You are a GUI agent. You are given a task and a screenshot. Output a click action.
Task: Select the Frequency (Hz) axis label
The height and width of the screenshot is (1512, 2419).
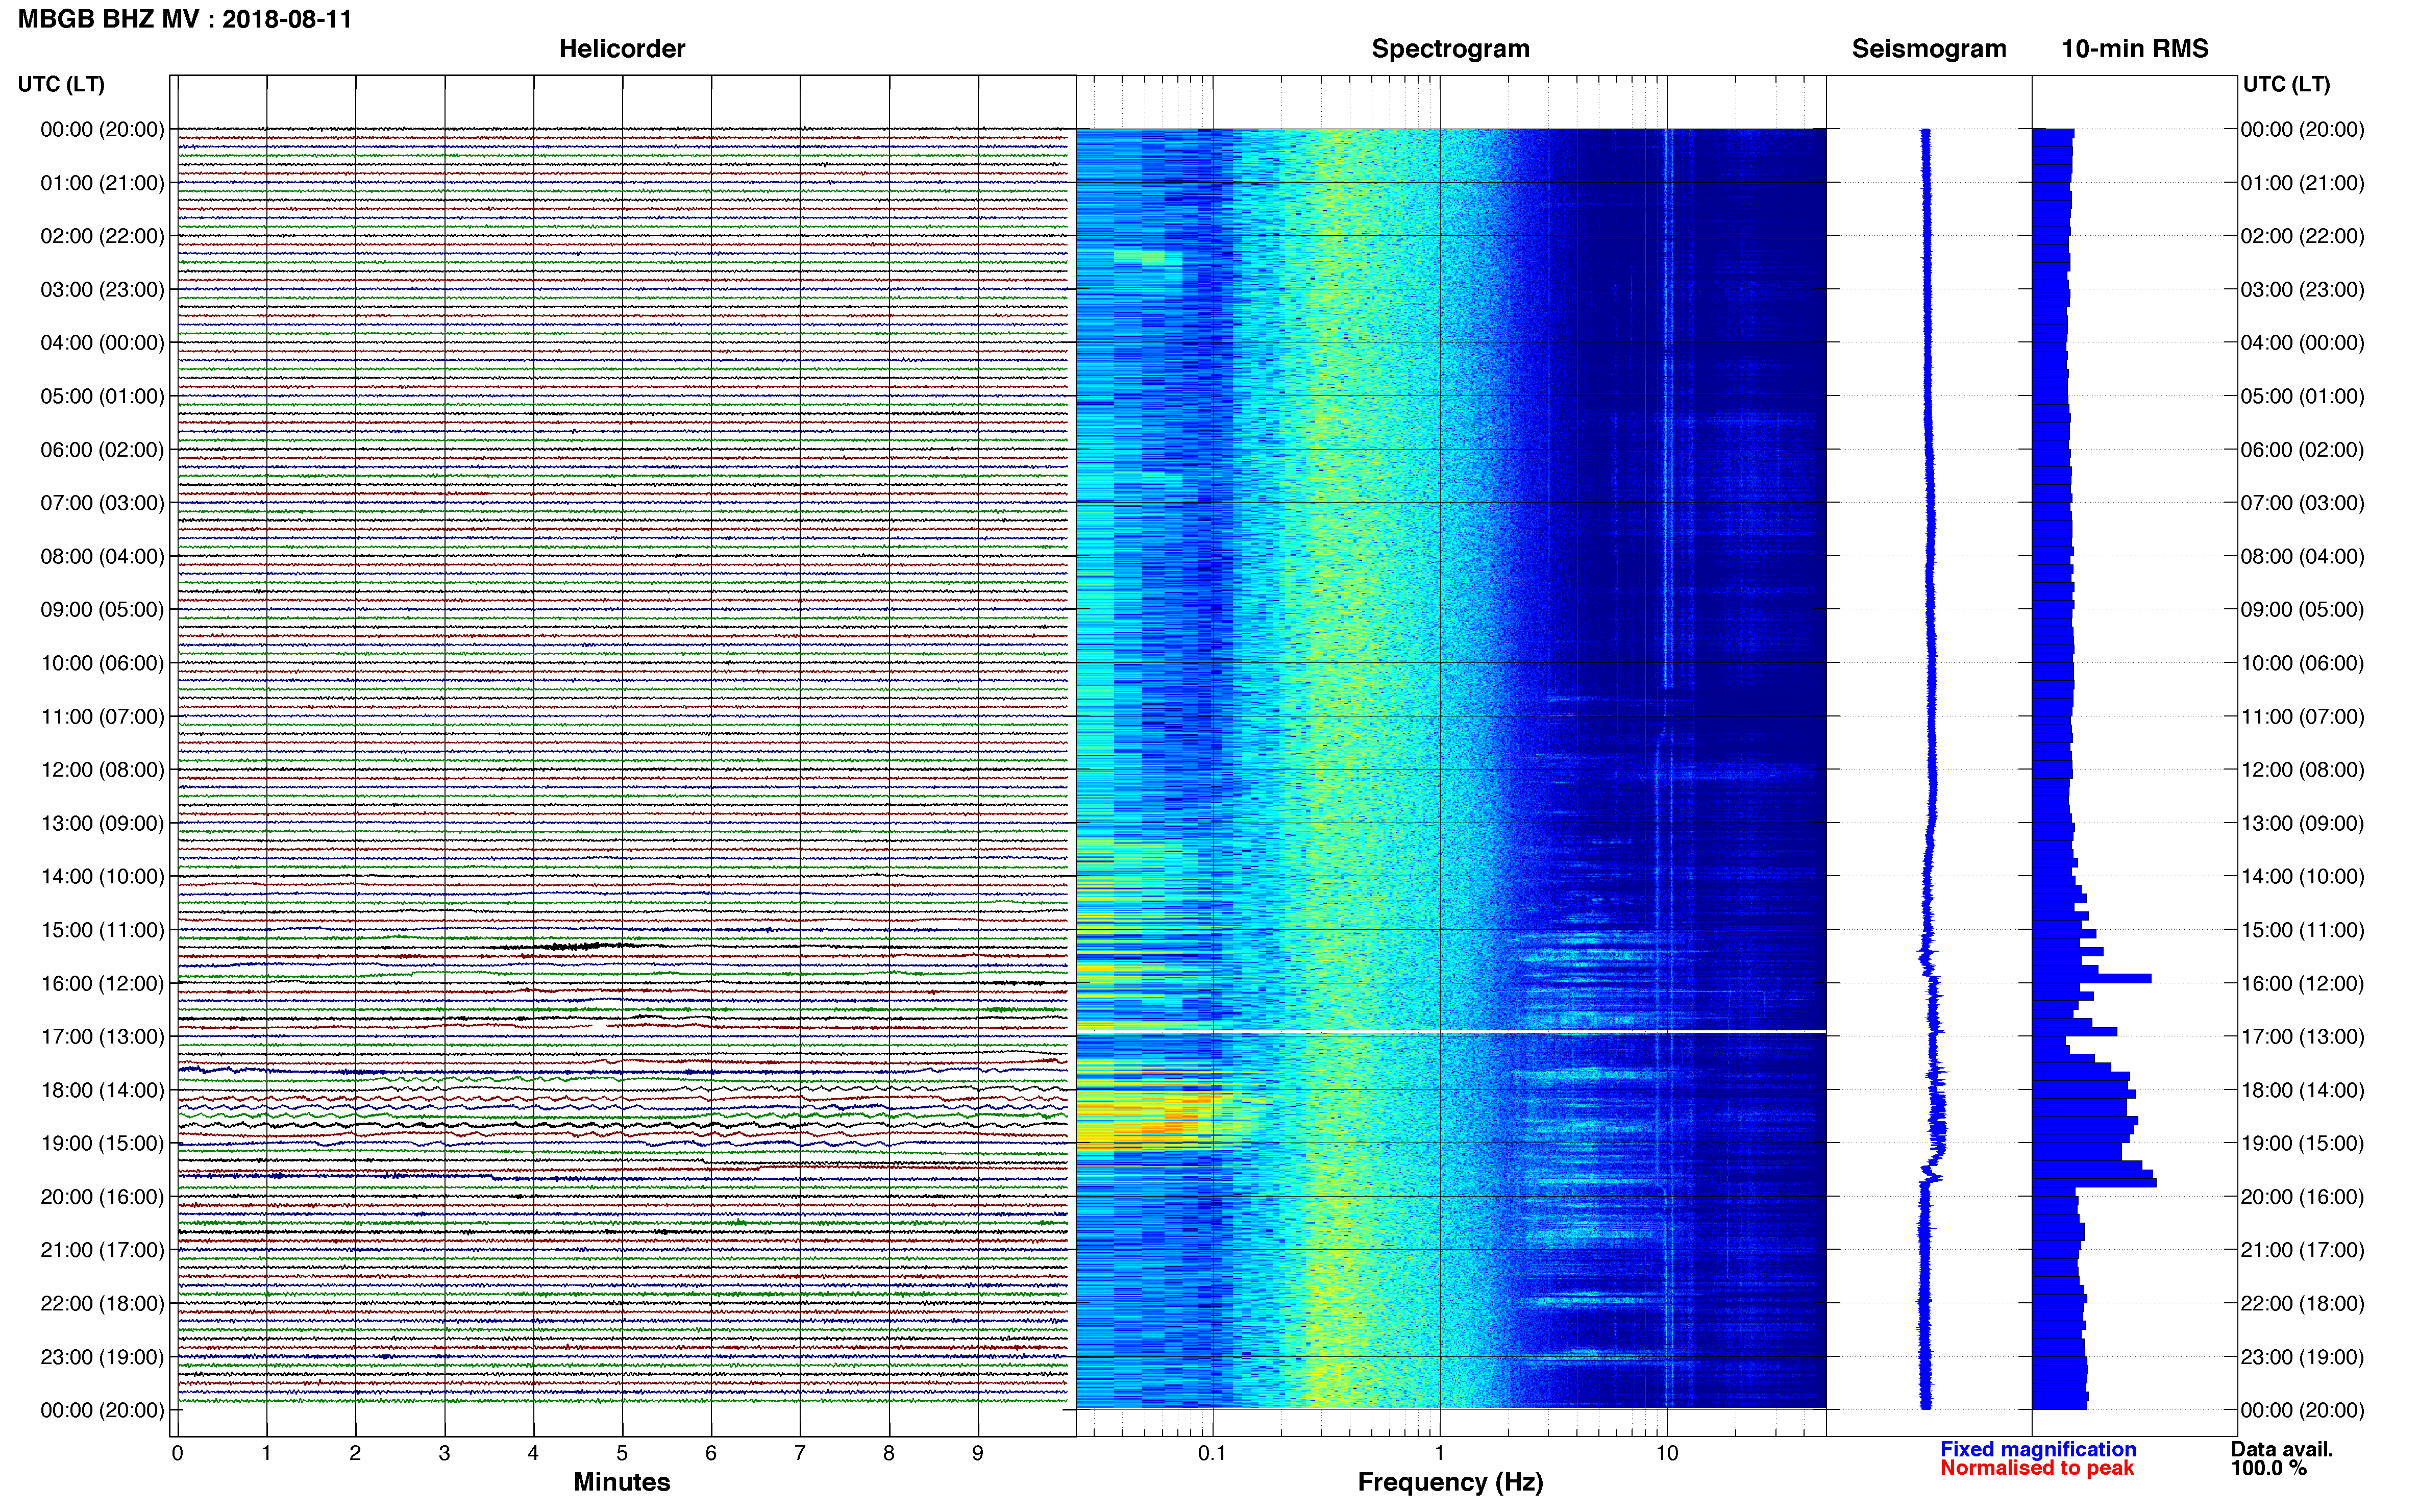(x=1450, y=1482)
